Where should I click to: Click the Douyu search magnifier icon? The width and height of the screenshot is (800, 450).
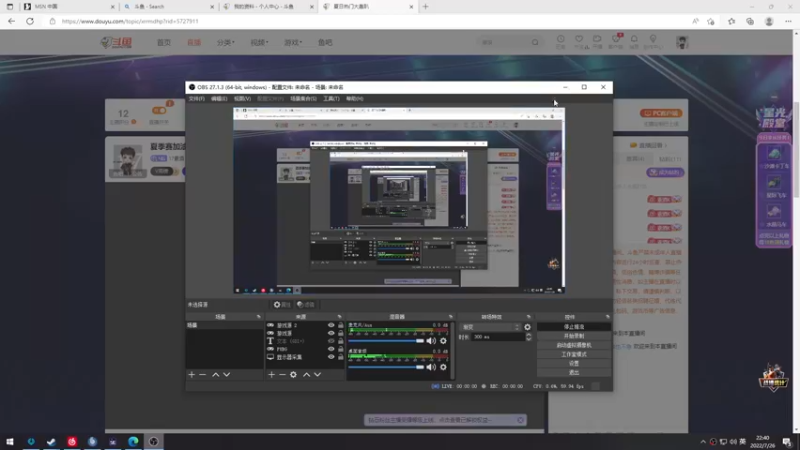point(535,42)
